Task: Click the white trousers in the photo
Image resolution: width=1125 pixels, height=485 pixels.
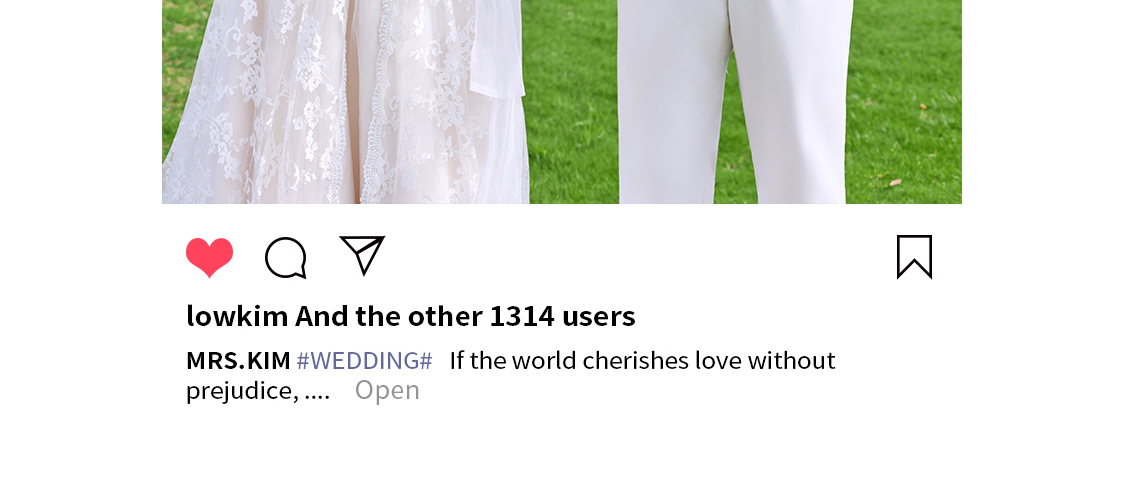Action: click(x=735, y=100)
